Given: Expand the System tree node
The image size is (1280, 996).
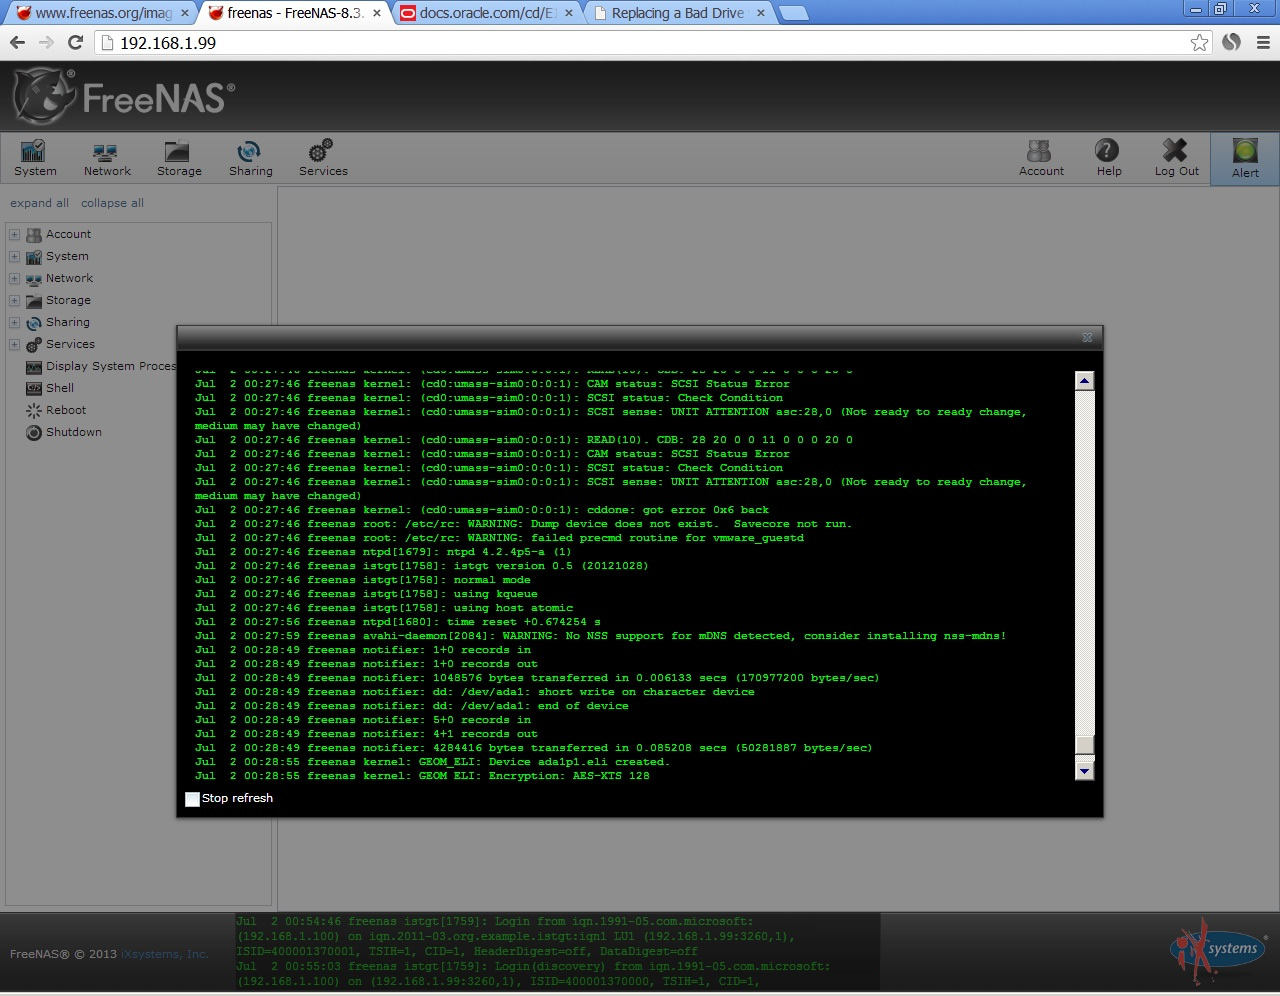Looking at the screenshot, I should point(14,257).
